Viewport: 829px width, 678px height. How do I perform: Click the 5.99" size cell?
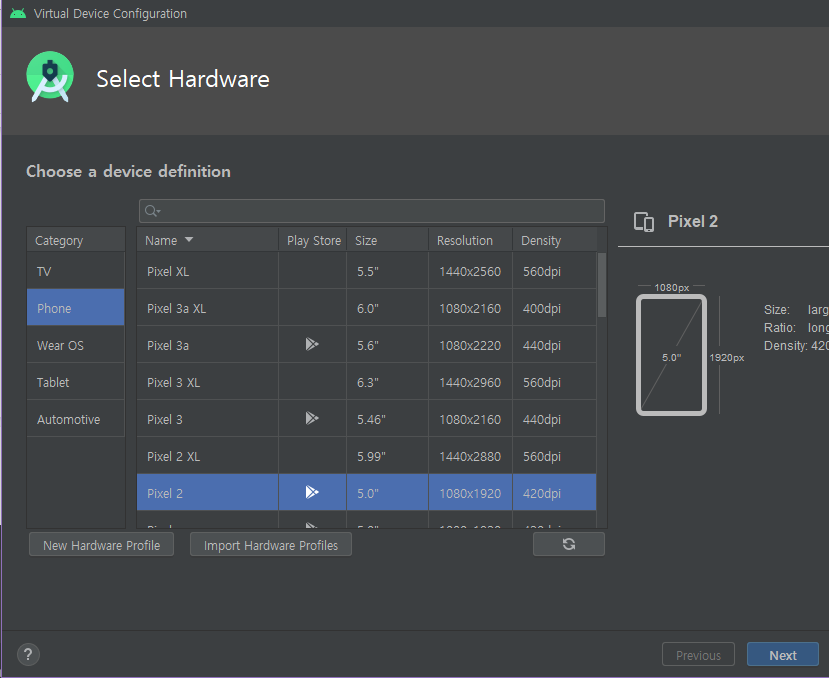(388, 456)
